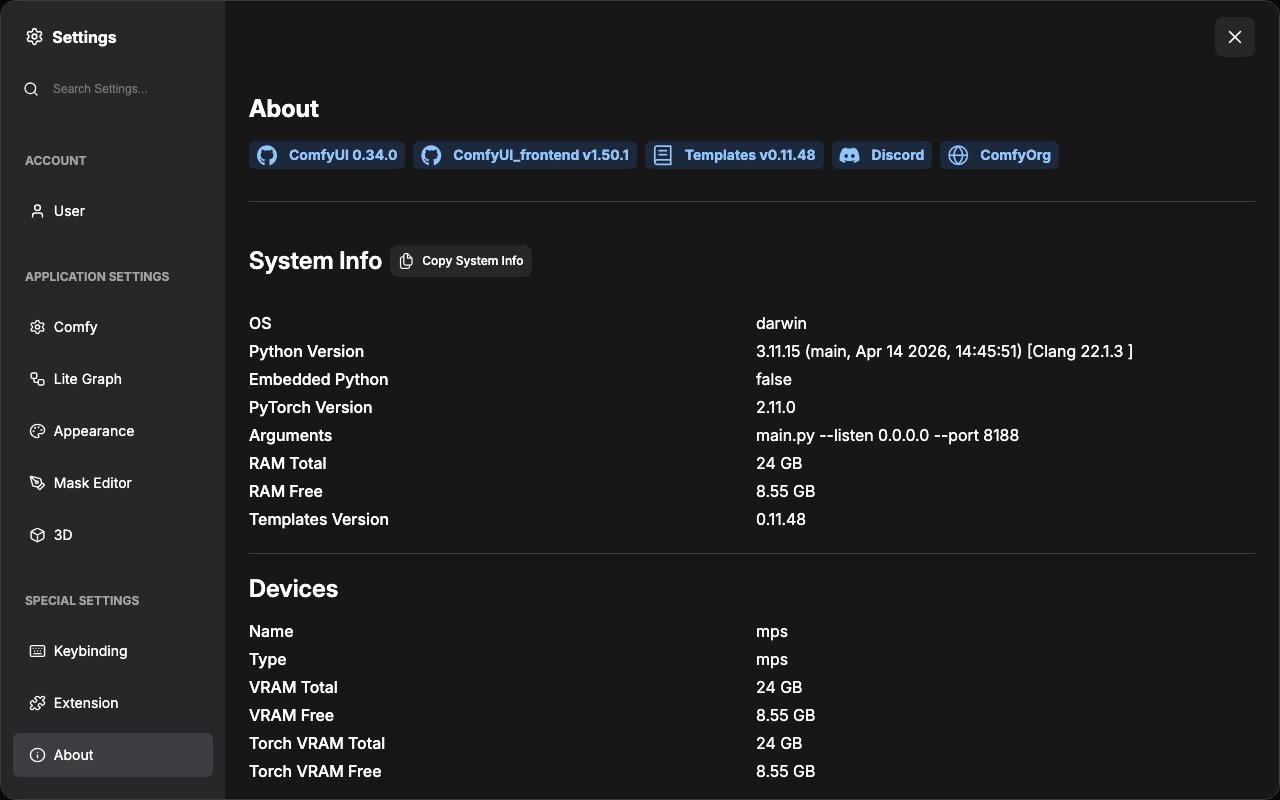Click the copy icon in Copy System Info
Viewport: 1280px width, 800px height.
coord(406,261)
